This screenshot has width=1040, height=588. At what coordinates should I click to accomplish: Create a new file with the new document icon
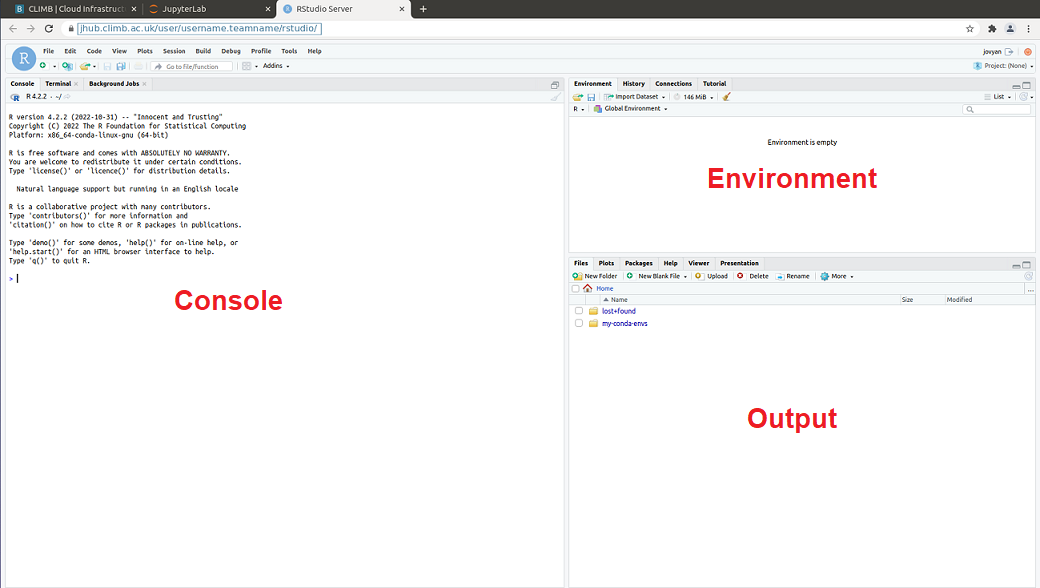click(x=43, y=65)
